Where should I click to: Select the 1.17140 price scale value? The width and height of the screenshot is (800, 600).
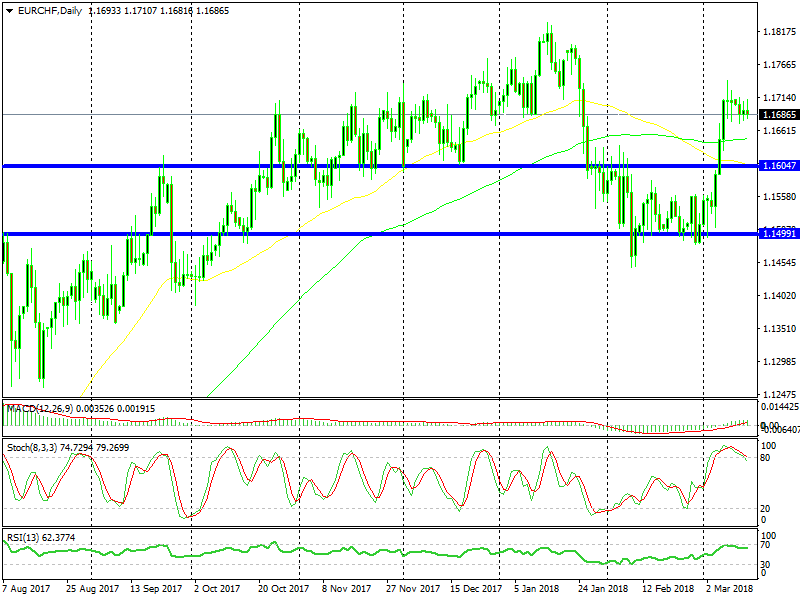(x=779, y=97)
